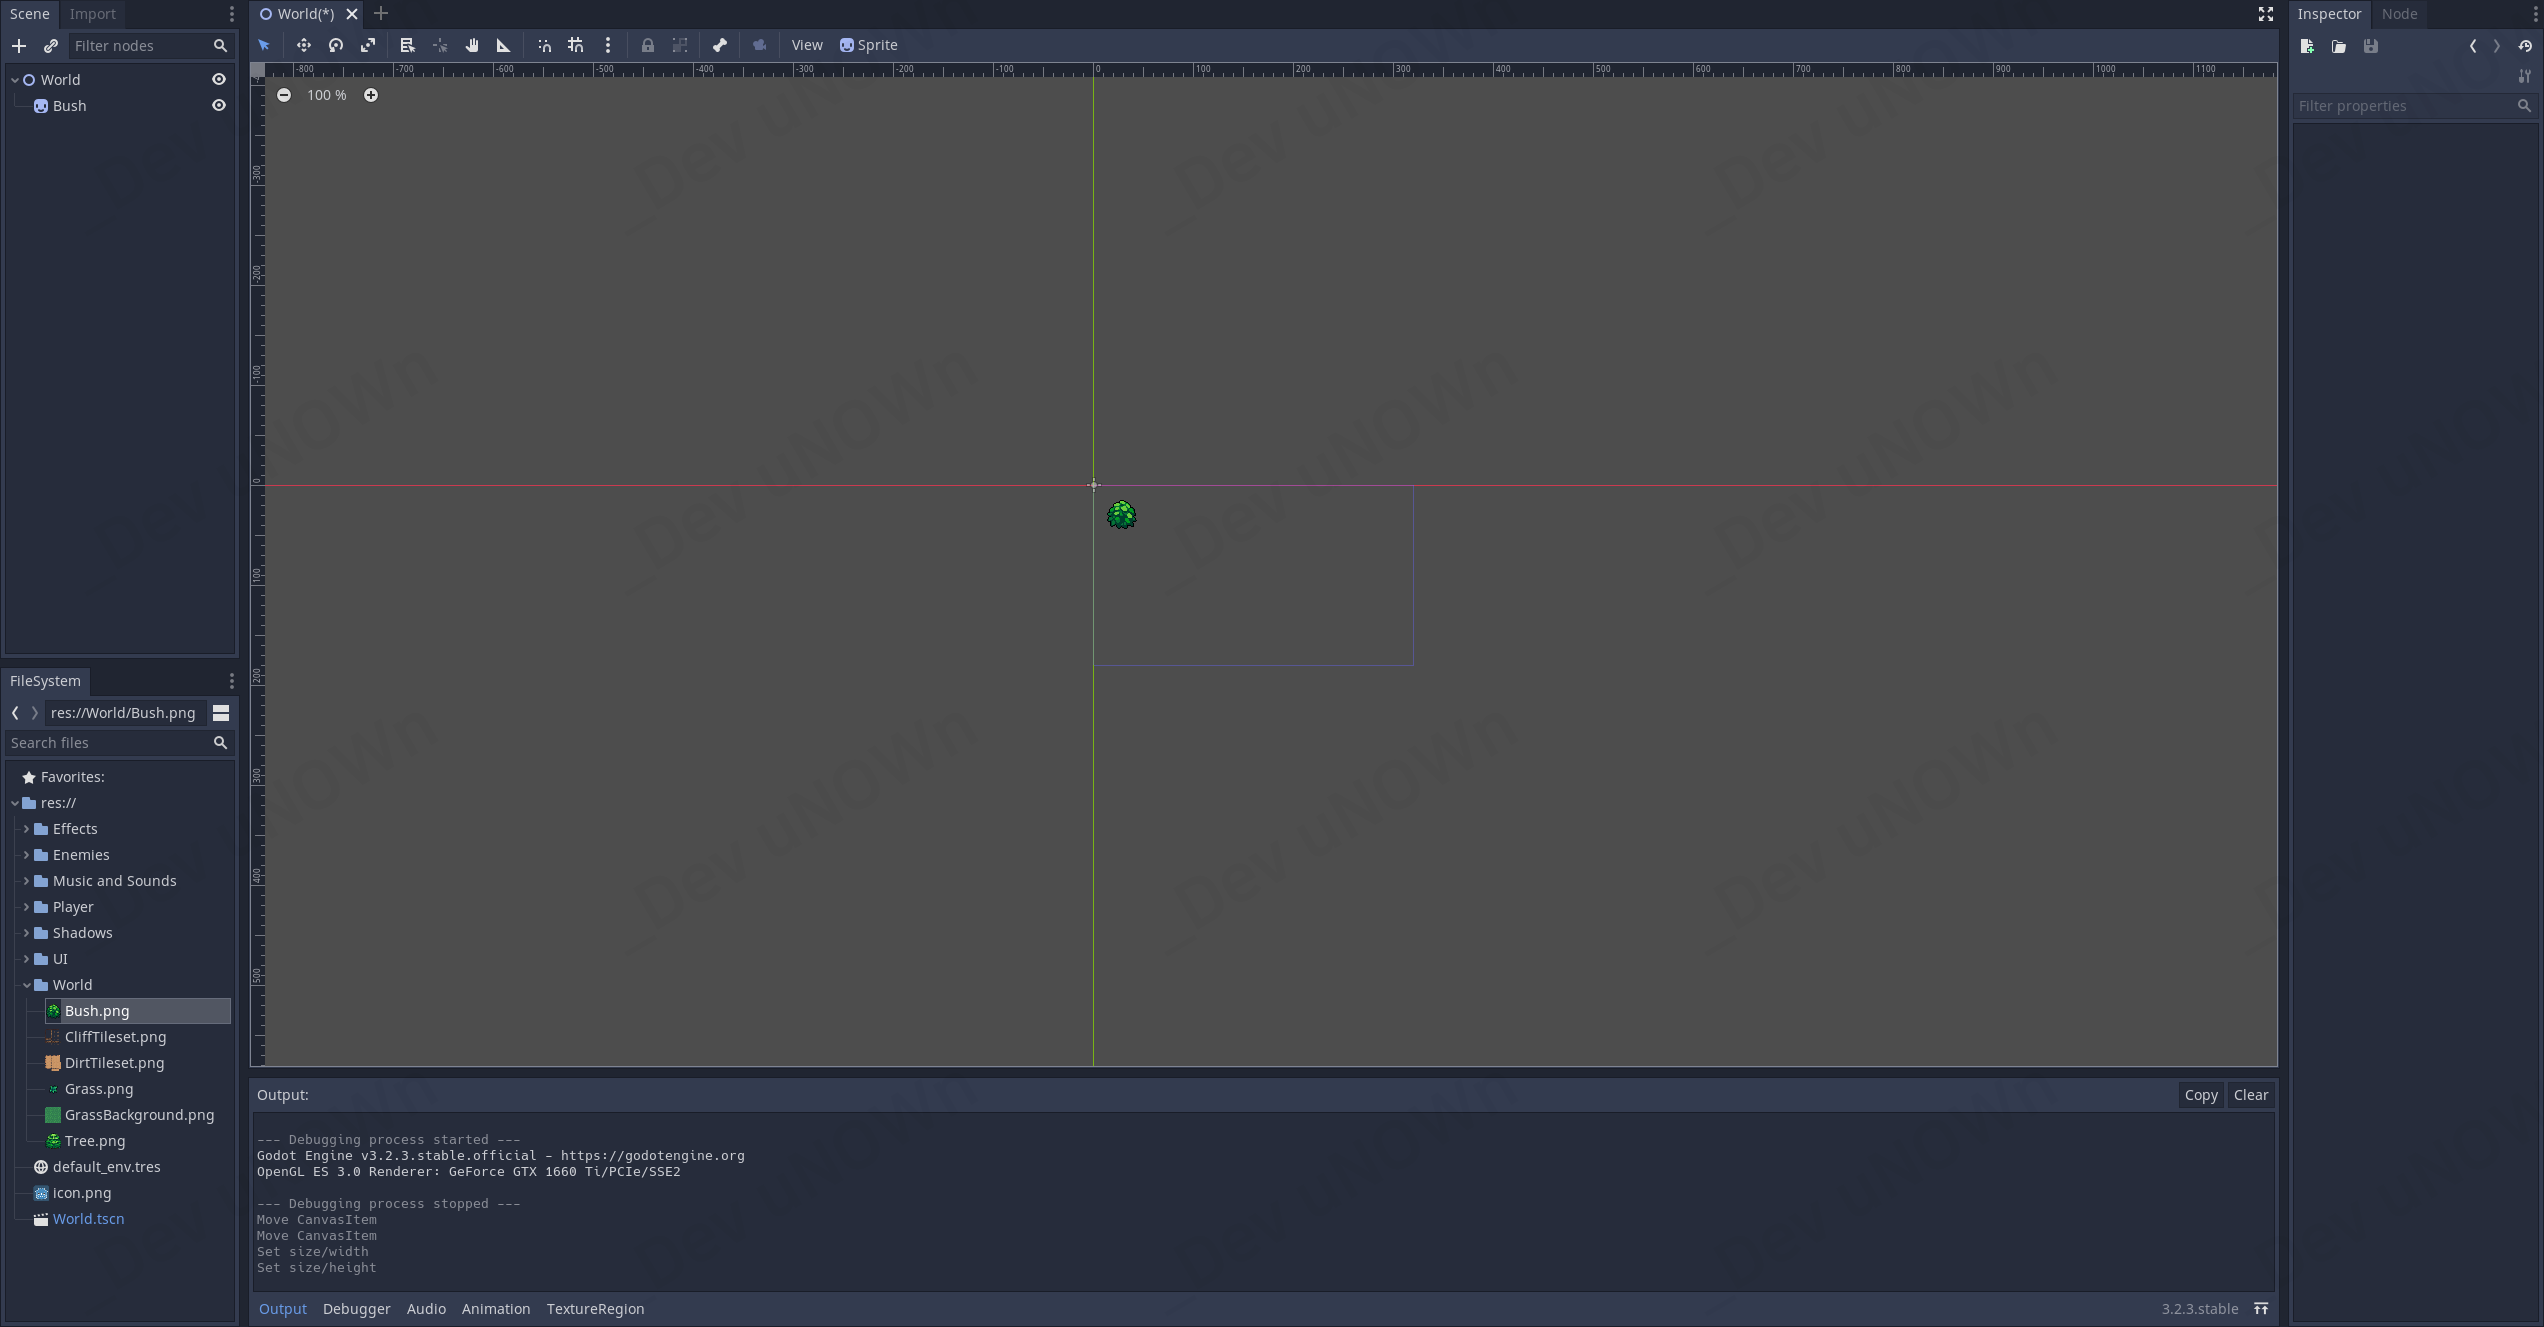This screenshot has height=1327, width=2544.
Task: Select the Scale mode tool
Action: [368, 45]
